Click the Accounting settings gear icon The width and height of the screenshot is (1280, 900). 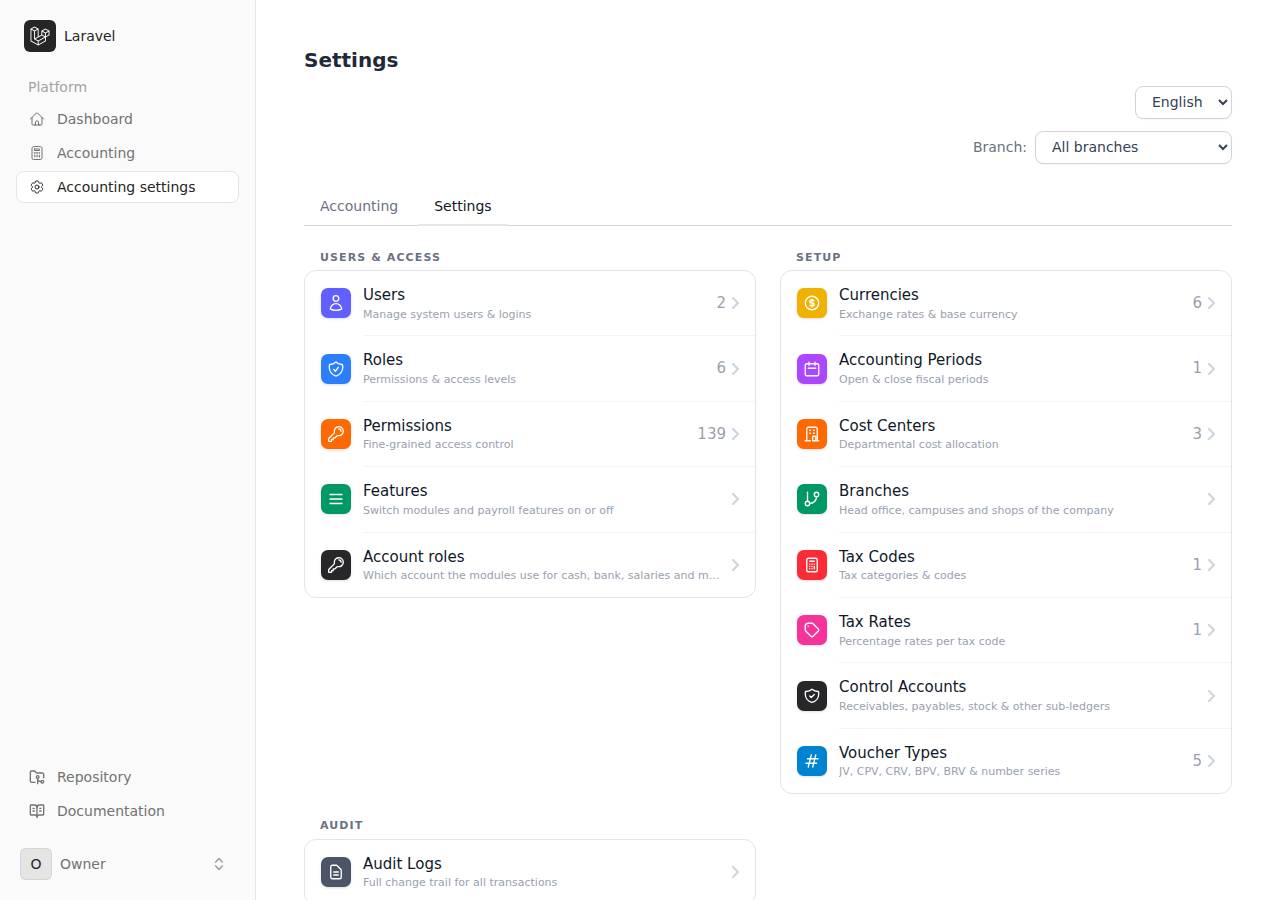click(37, 187)
